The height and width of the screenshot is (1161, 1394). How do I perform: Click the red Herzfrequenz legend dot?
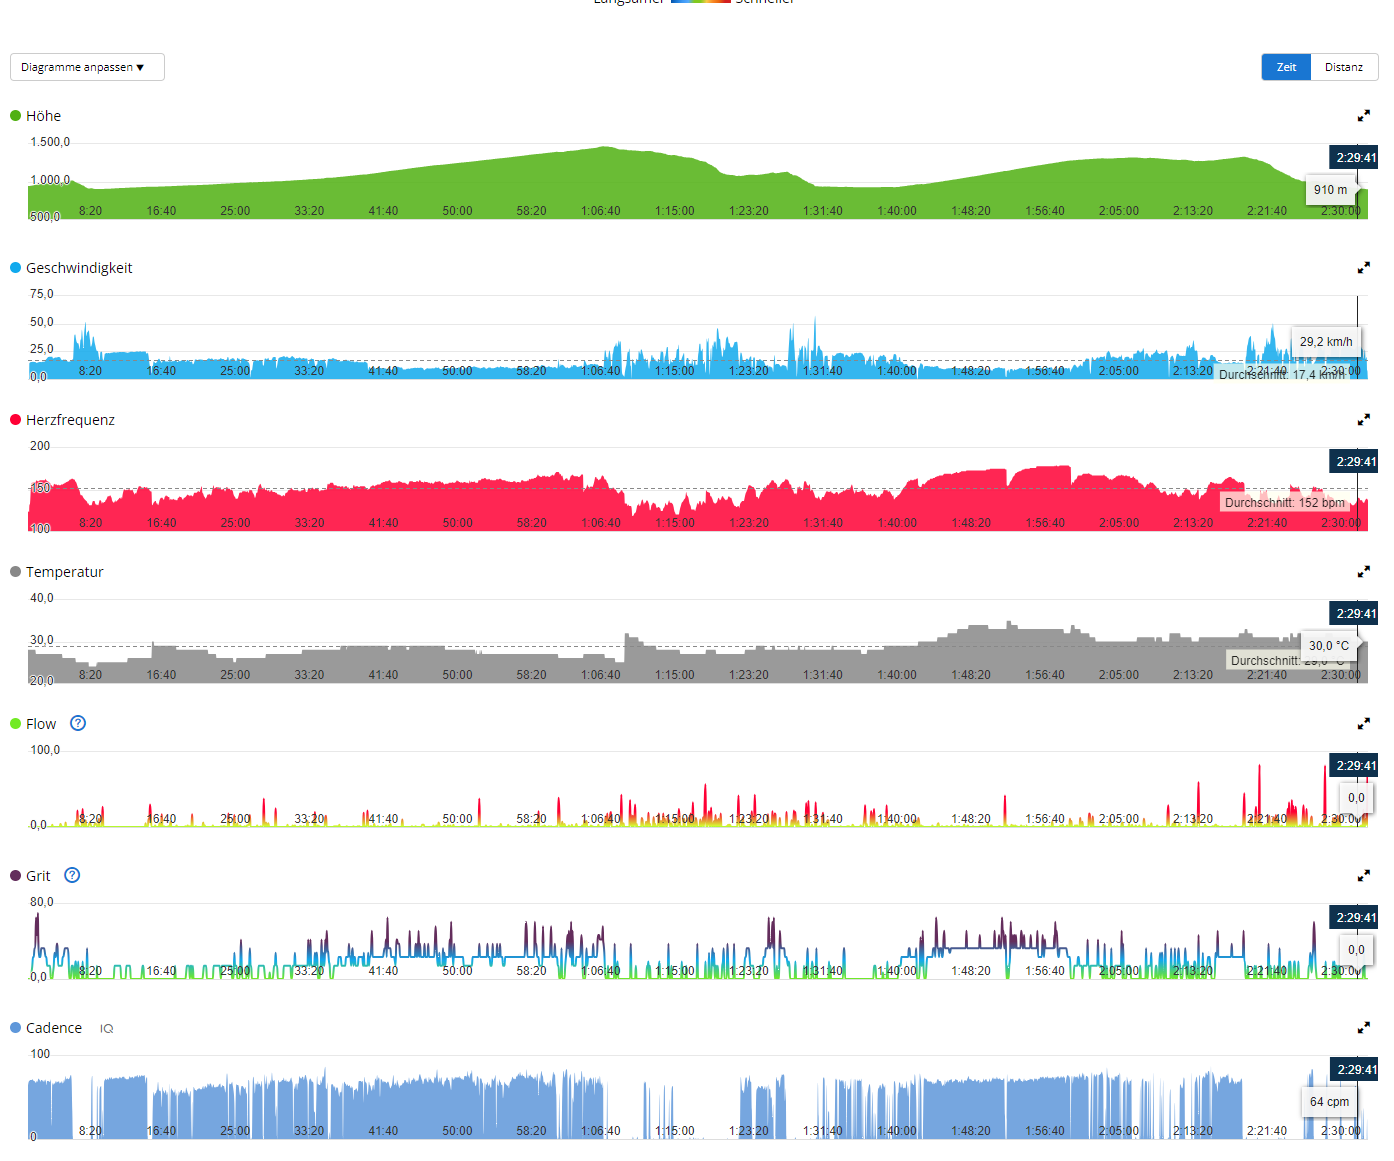coord(15,420)
